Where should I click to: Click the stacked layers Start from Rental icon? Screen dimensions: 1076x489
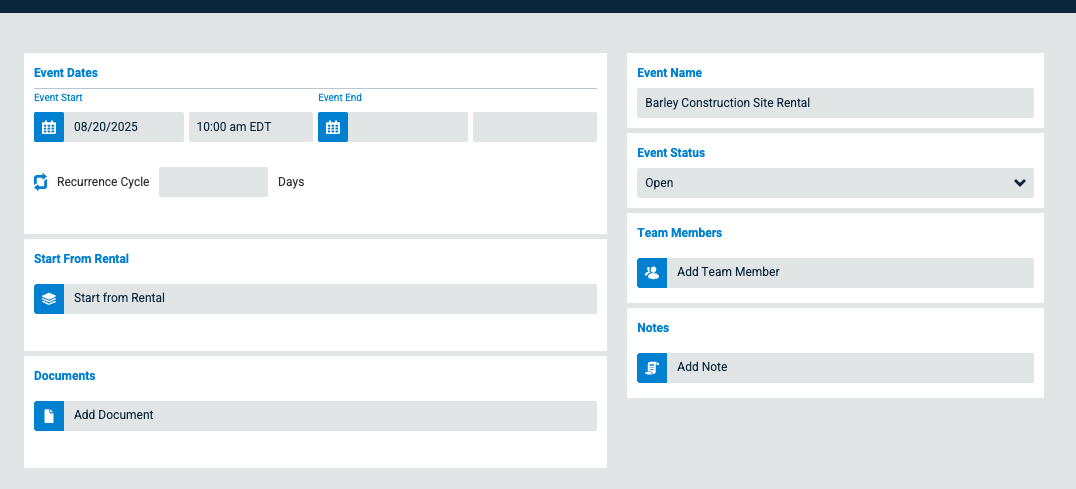coord(49,299)
